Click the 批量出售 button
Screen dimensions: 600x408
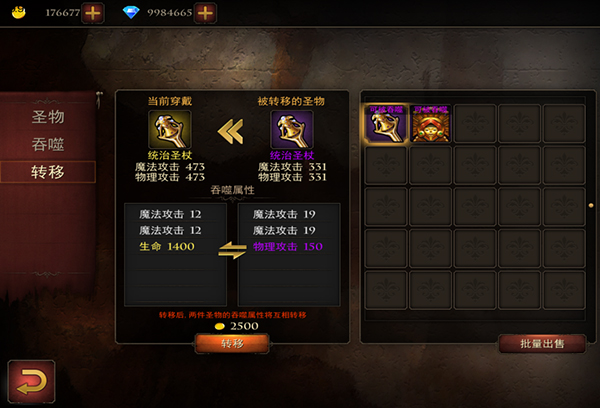coord(542,343)
